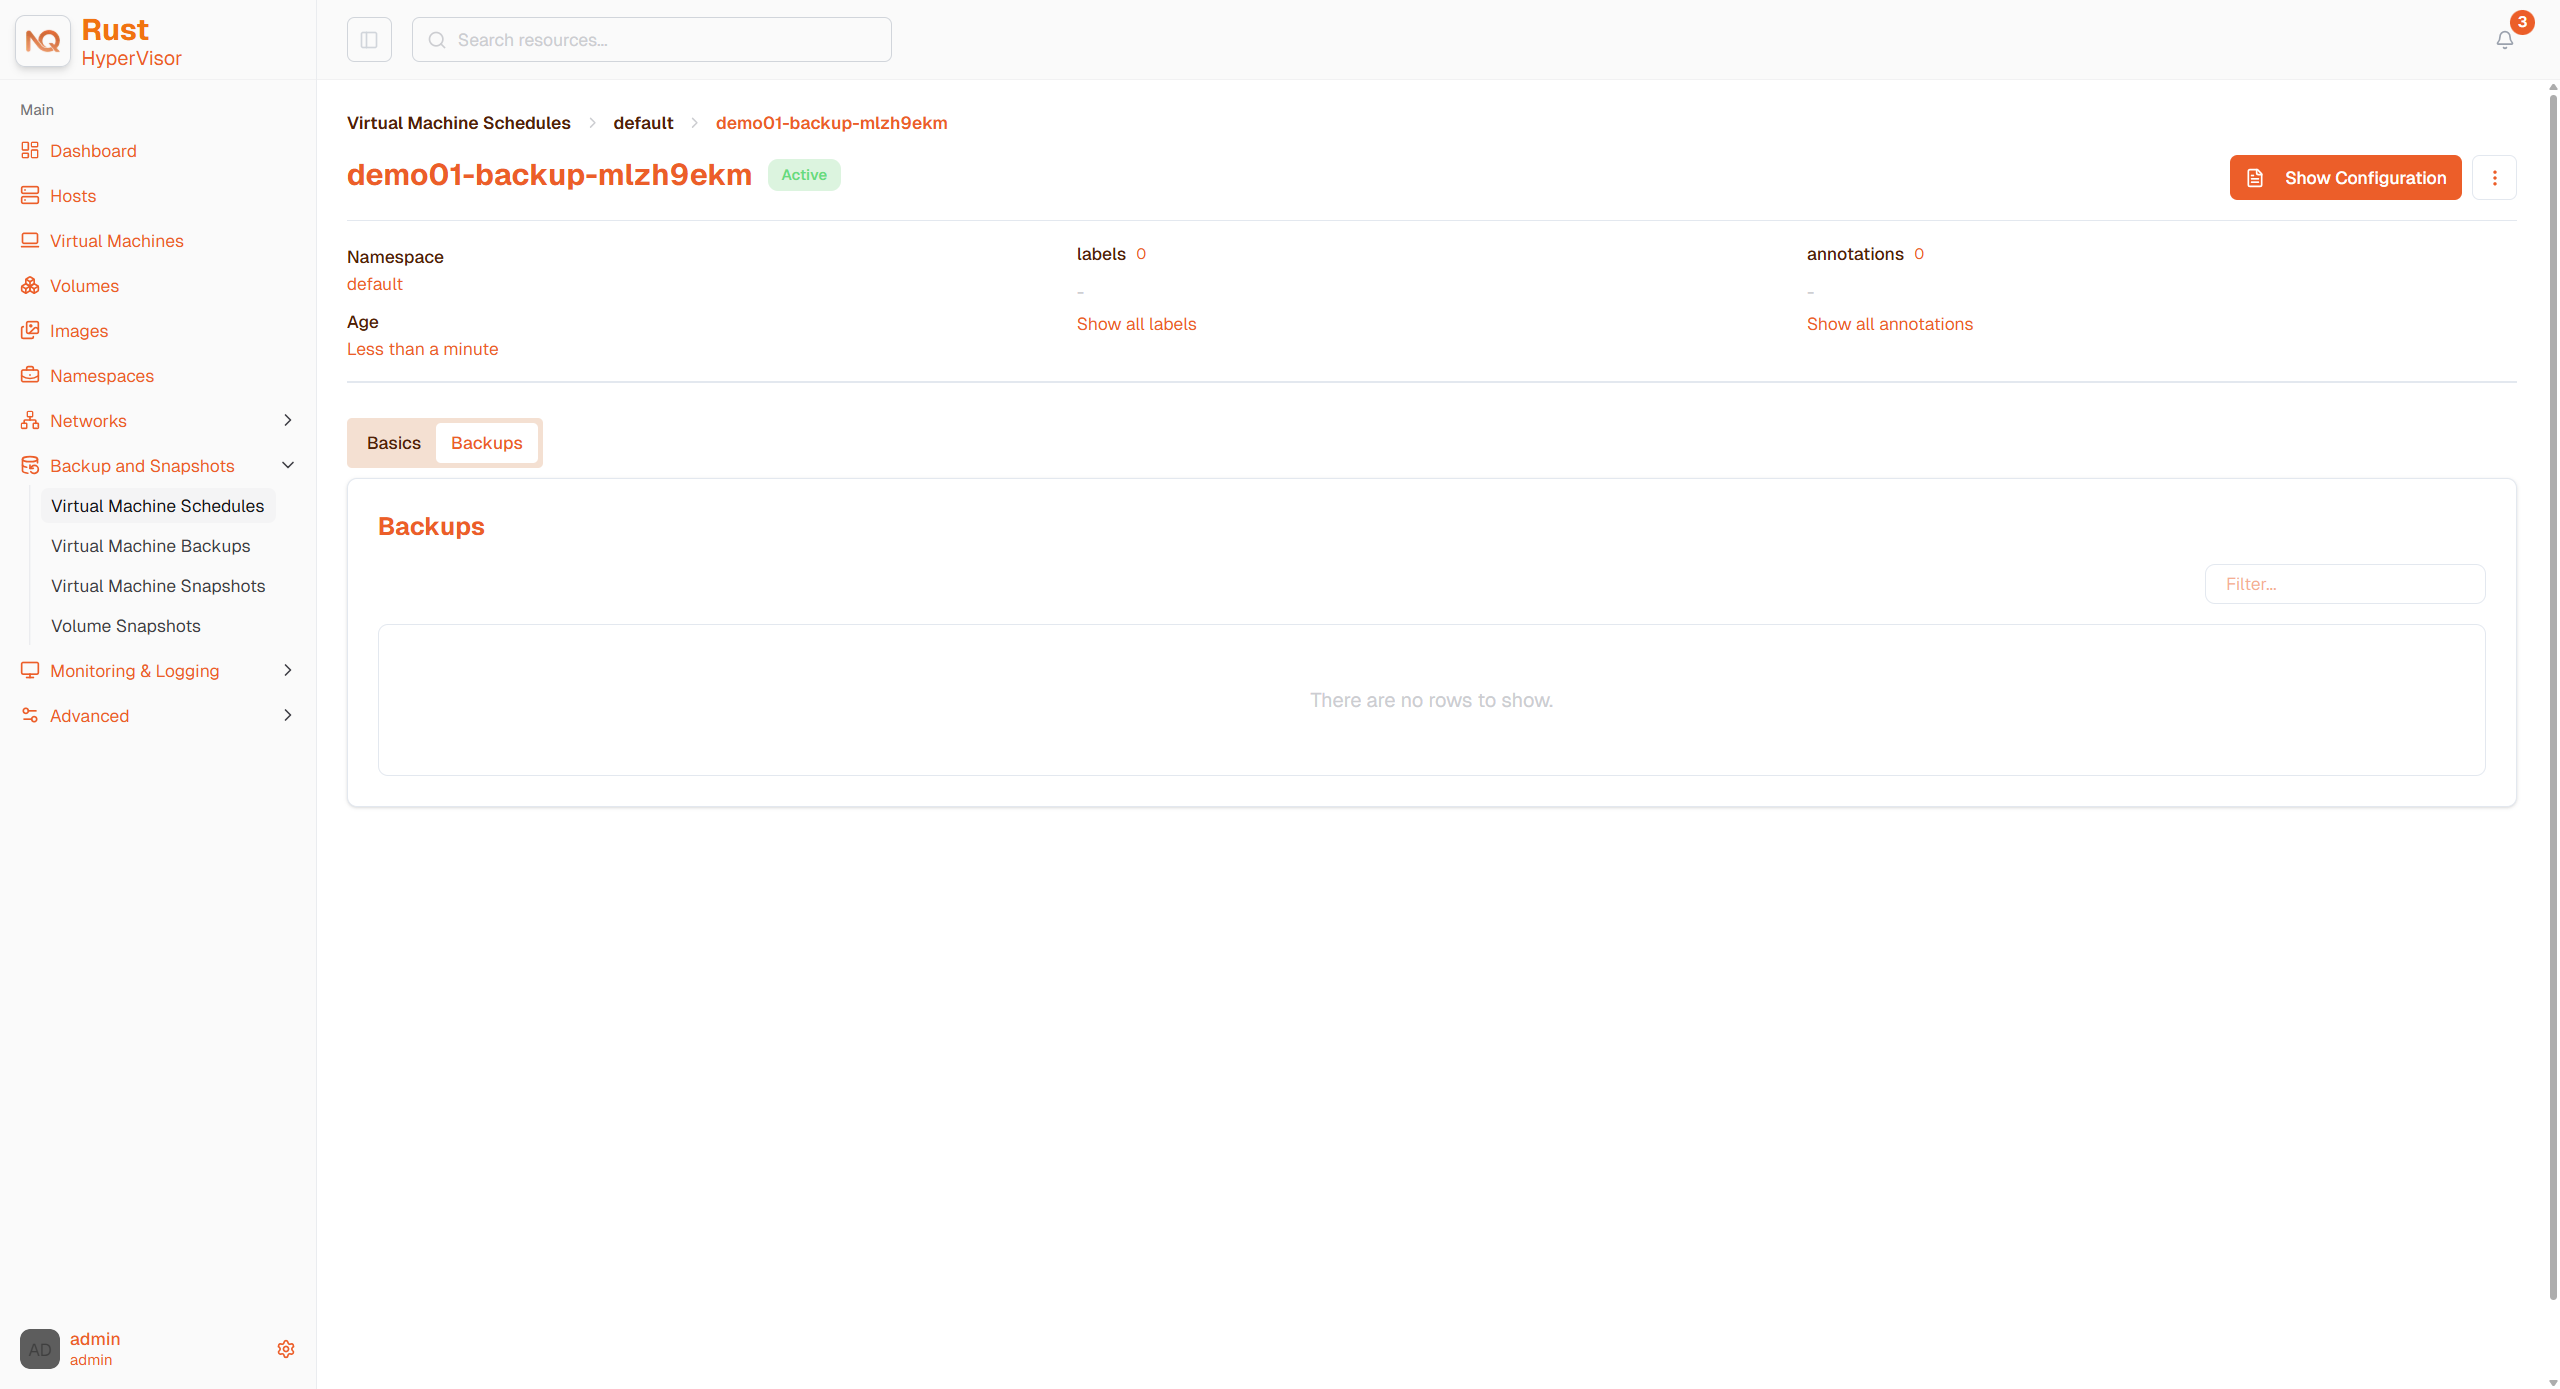Click the AD admin avatar
2560x1389 pixels.
pos(40,1349)
